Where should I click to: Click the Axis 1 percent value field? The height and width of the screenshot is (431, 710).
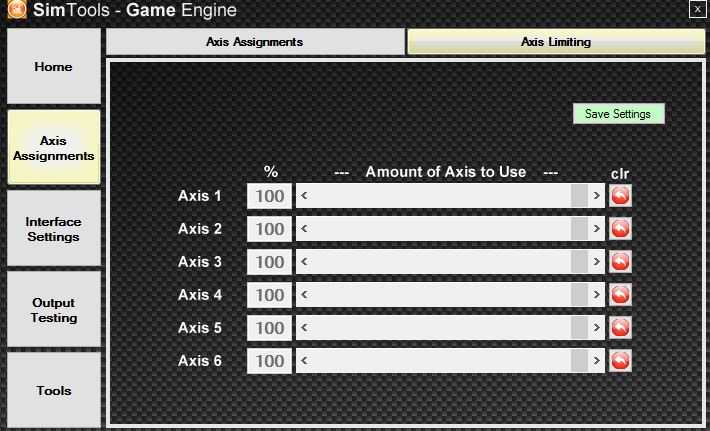[x=269, y=196]
